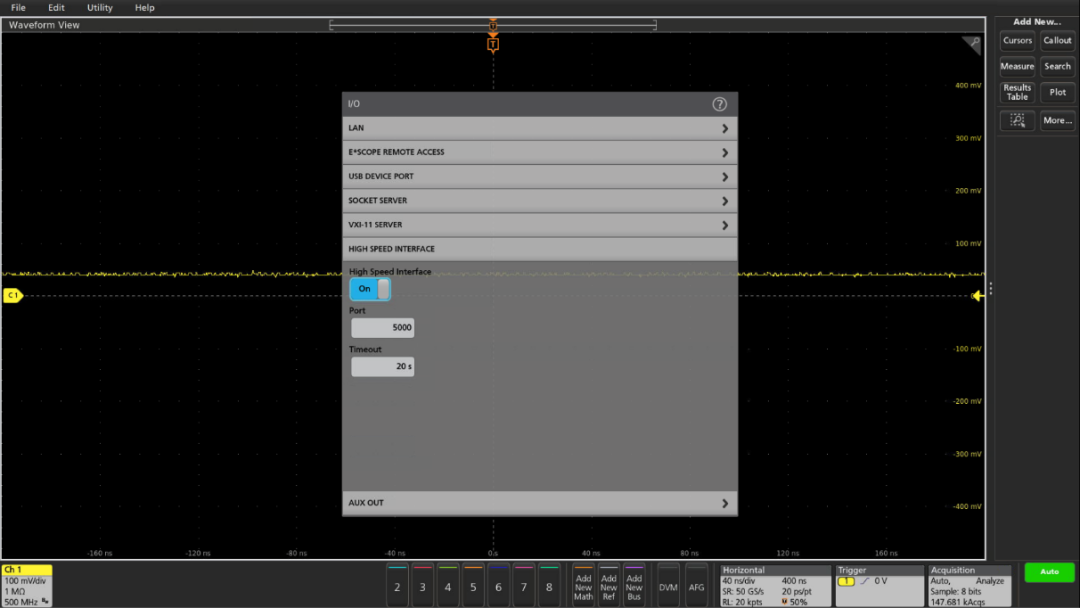
Task: Click the Port number input field
Action: 382,328
